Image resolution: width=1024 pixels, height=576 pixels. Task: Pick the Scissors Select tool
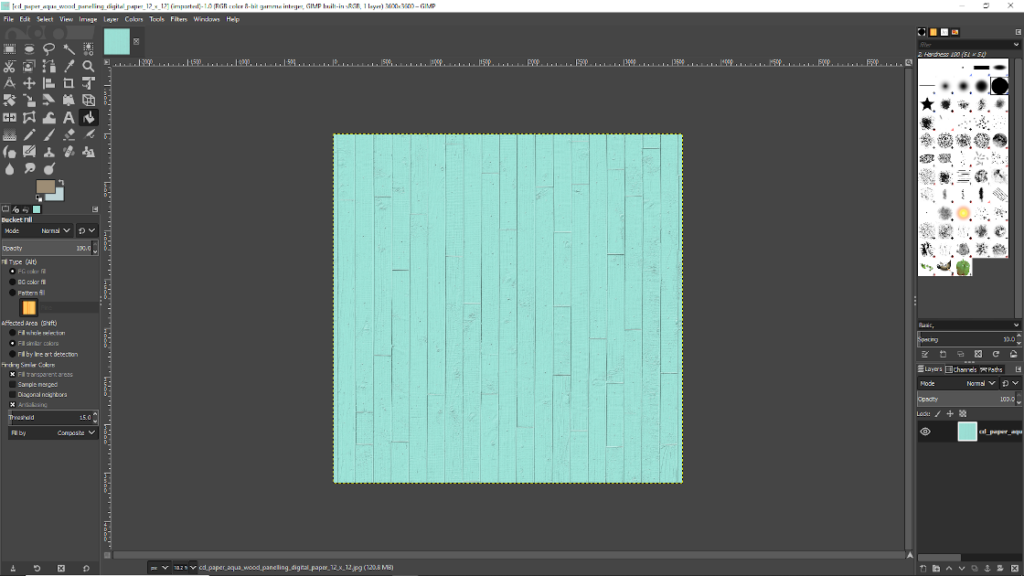tap(9, 66)
